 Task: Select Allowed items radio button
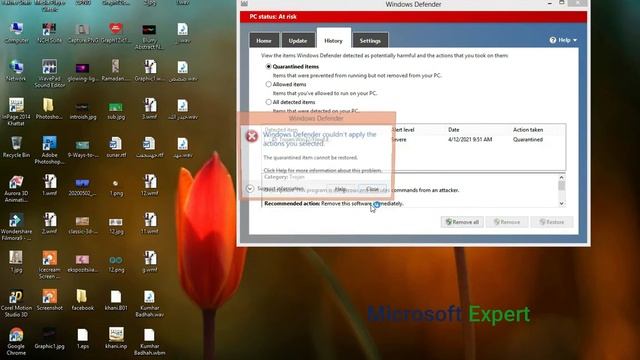point(268,84)
